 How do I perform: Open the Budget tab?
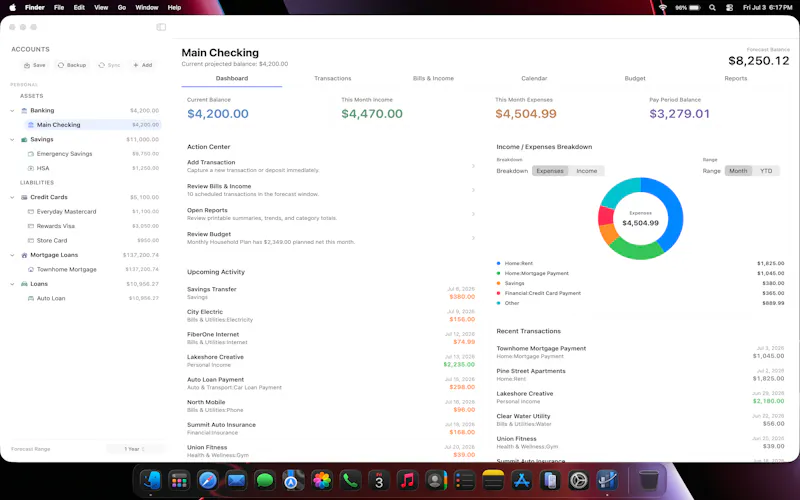click(x=635, y=78)
